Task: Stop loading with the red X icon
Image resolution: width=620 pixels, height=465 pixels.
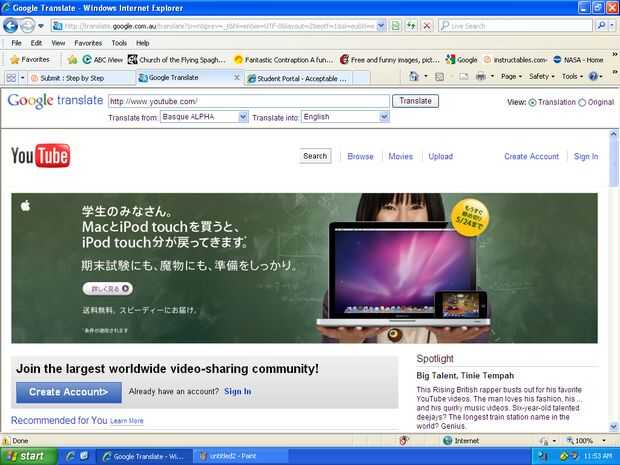Action: tap(427, 26)
